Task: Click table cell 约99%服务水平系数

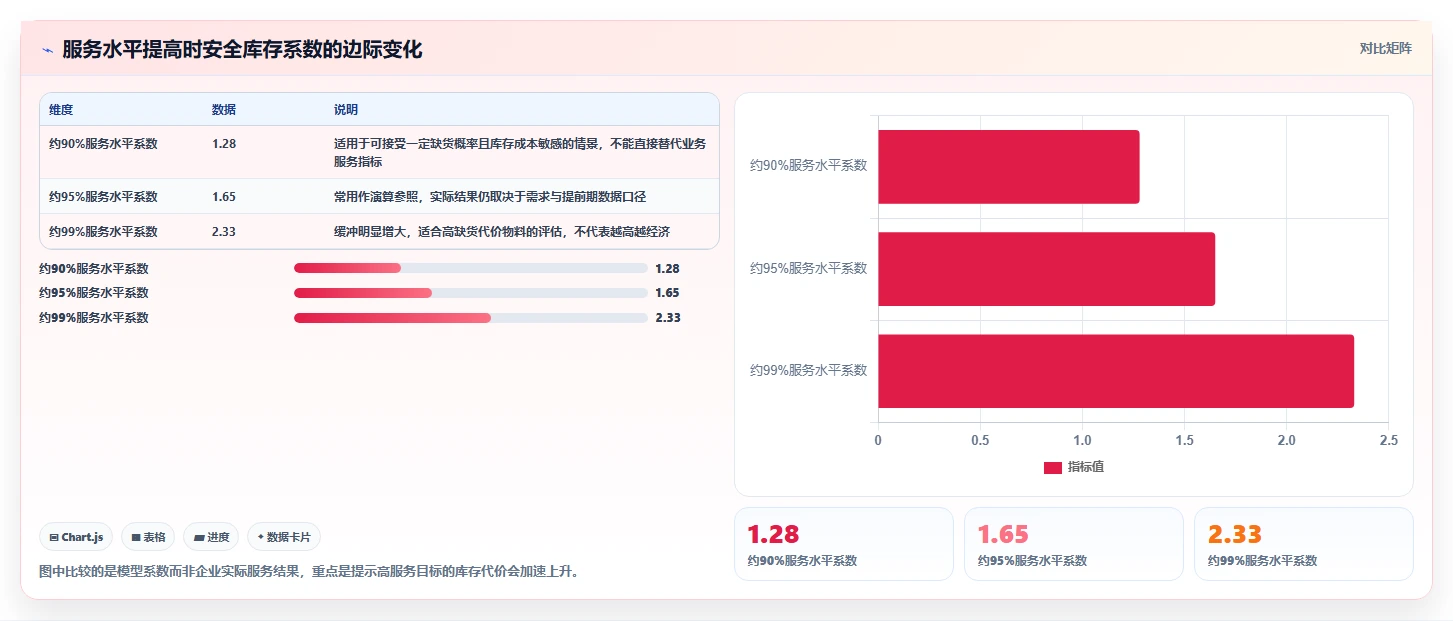Action: pos(103,232)
